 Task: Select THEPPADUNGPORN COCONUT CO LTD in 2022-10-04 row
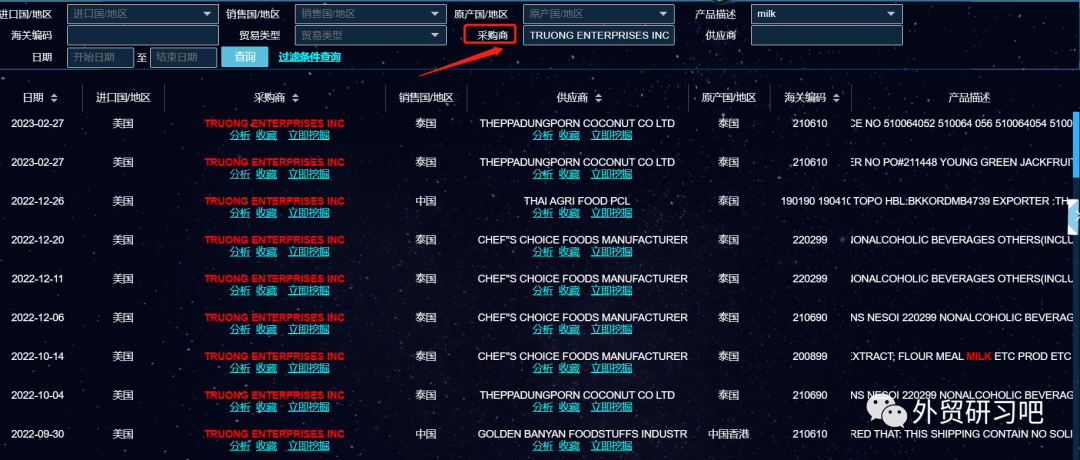[577, 395]
